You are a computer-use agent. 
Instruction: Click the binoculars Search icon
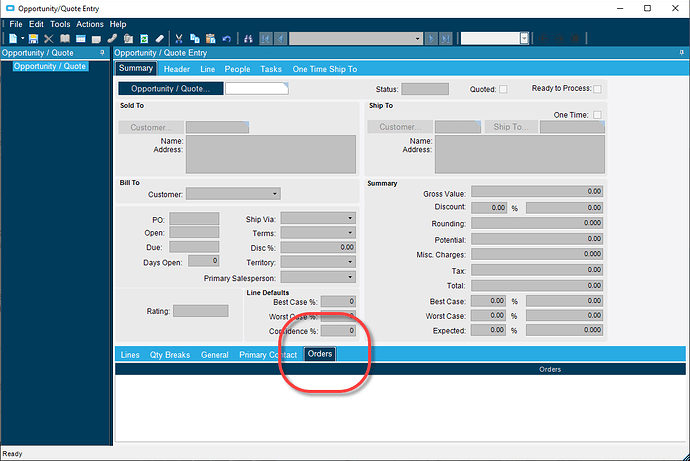[248, 39]
